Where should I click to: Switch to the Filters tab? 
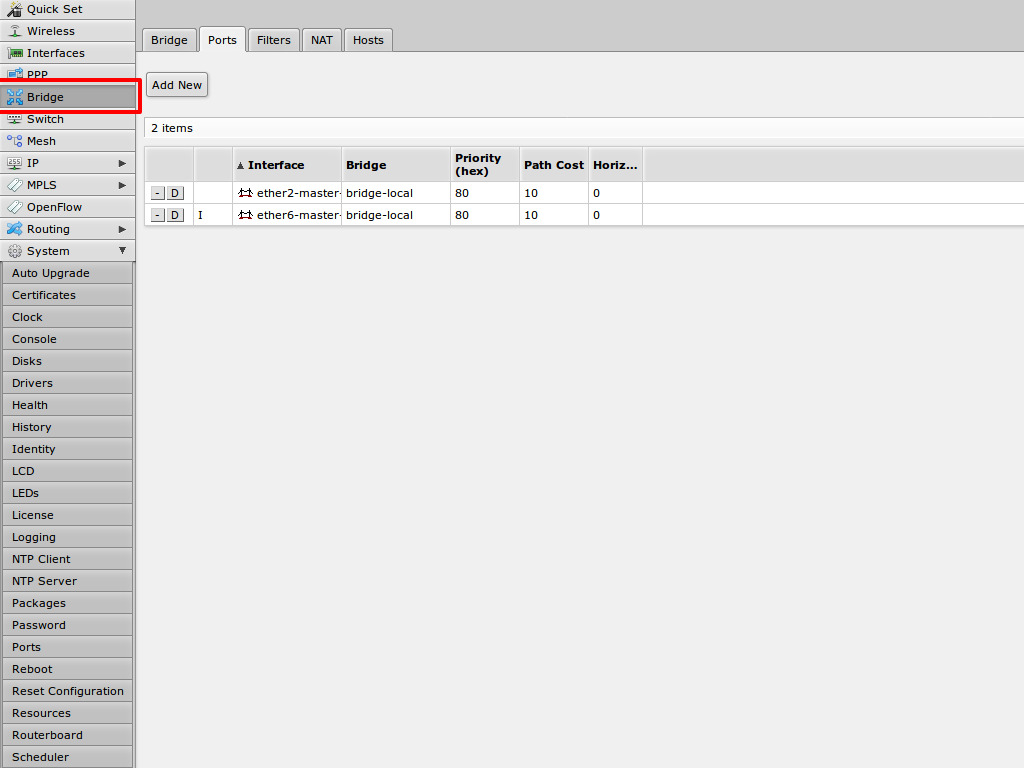pos(273,40)
